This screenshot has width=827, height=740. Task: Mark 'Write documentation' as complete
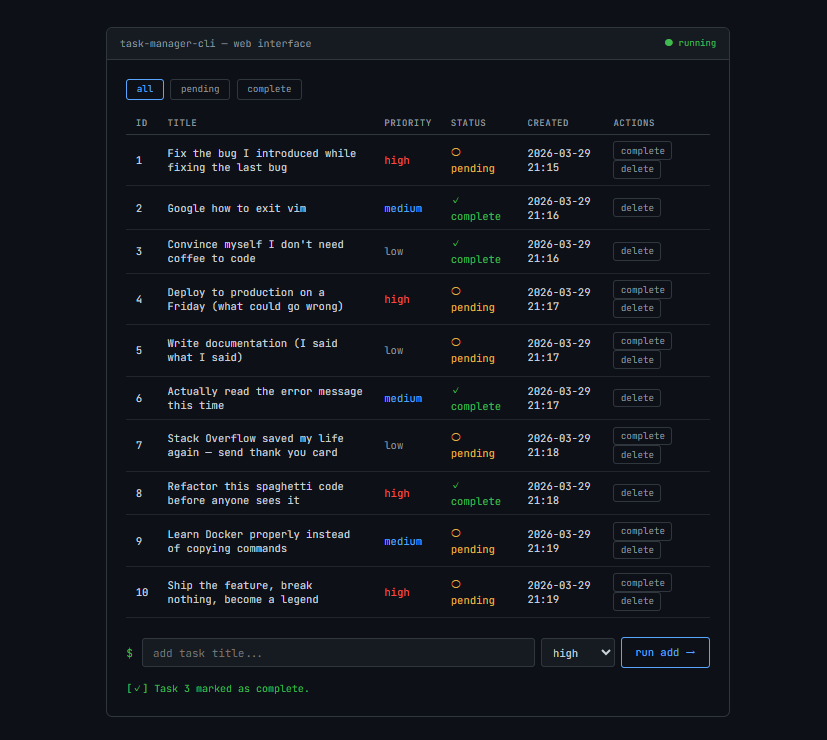641,340
